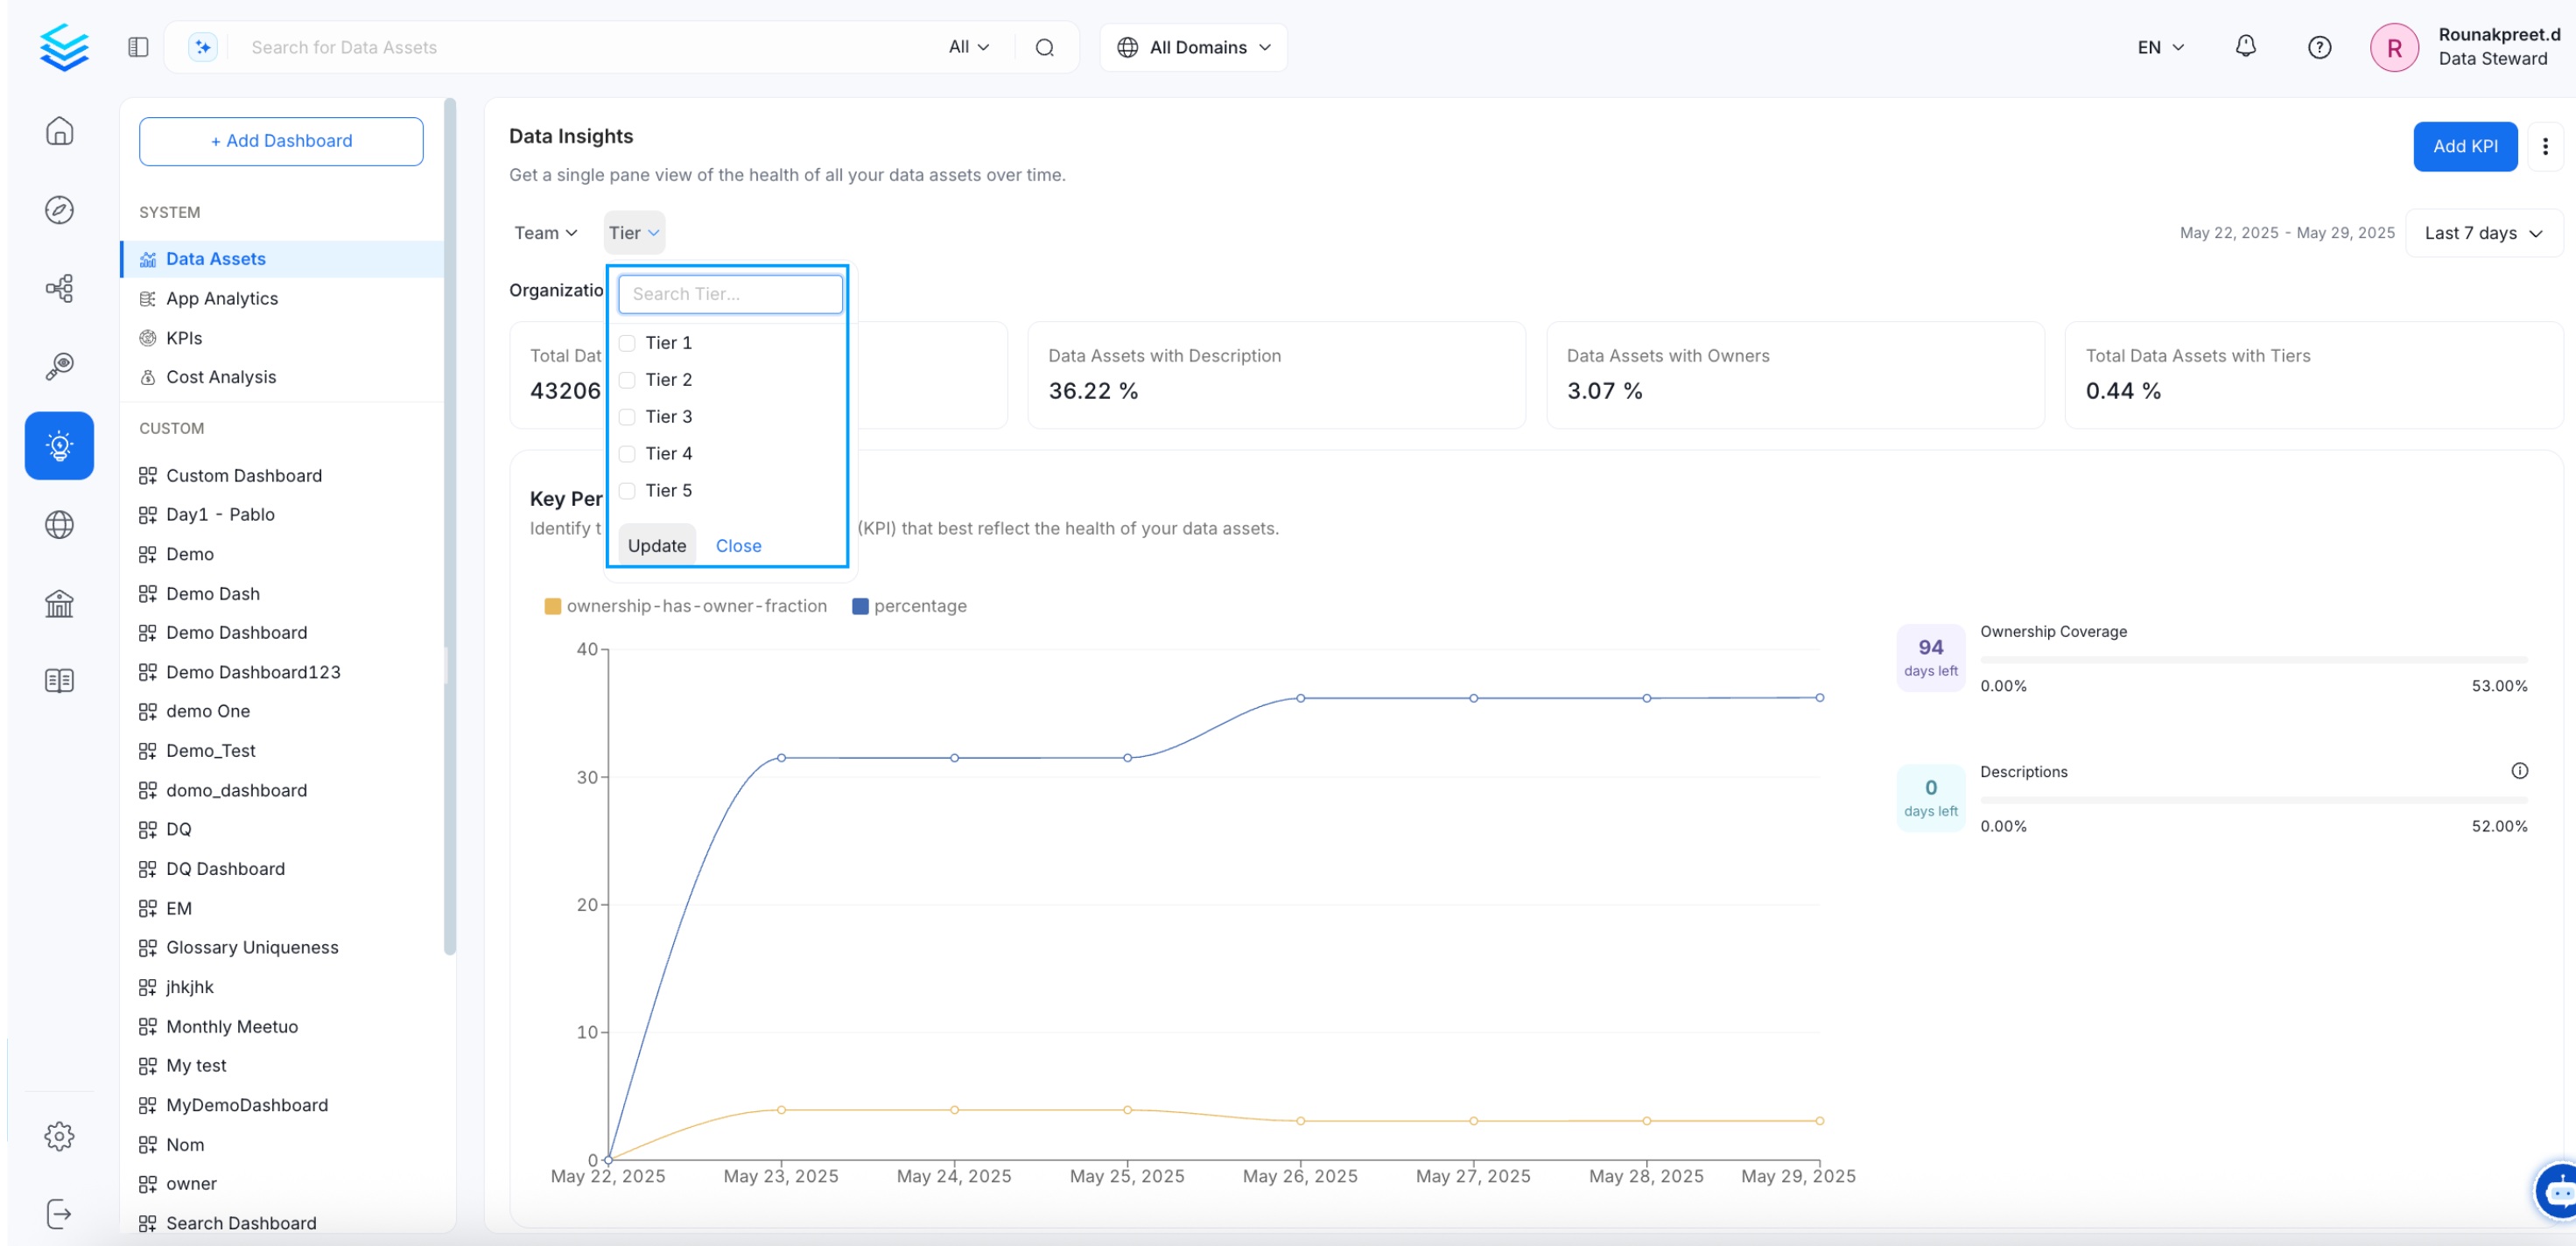Check the Tier 1 checkbox
The width and height of the screenshot is (2576, 1246).
click(x=627, y=342)
